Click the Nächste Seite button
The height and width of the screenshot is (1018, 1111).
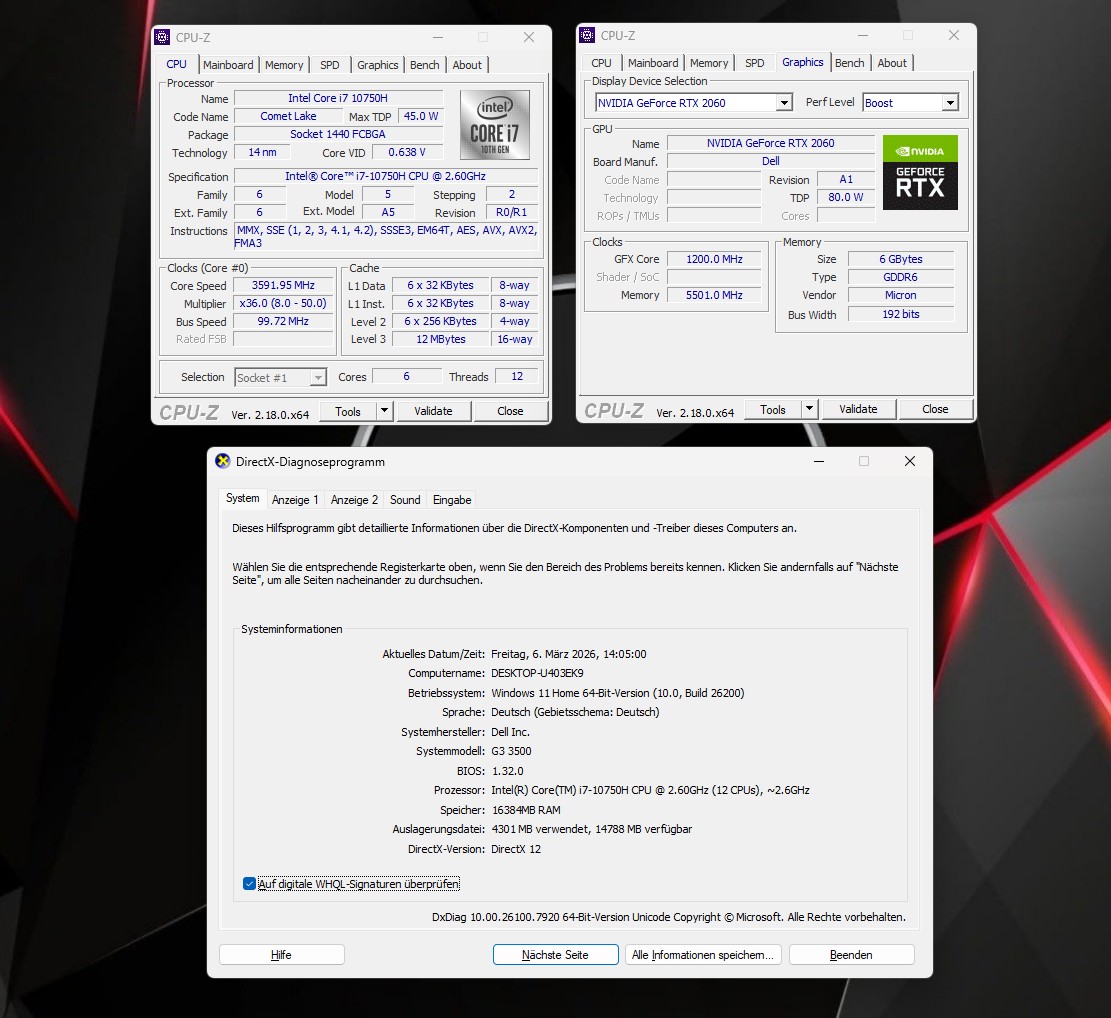(x=556, y=954)
